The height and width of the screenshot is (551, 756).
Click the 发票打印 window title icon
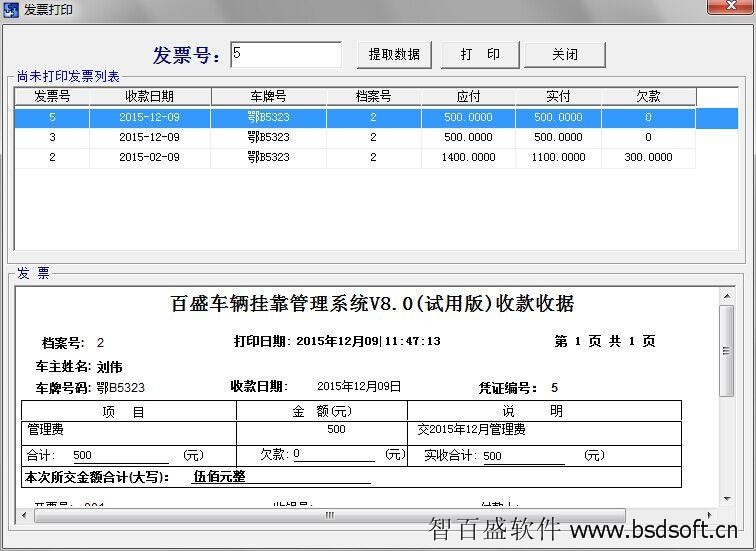10,9
